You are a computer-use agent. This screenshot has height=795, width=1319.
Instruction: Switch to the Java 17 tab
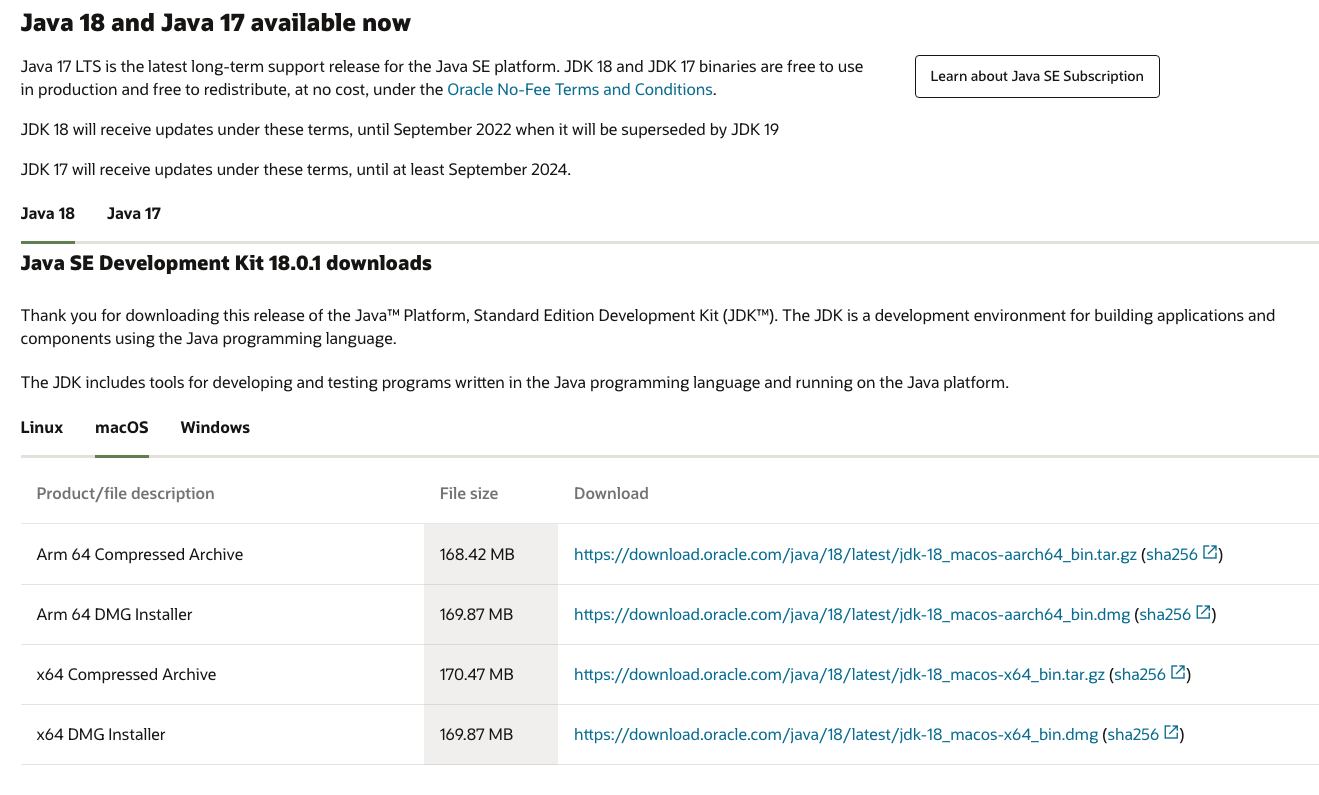[x=134, y=214]
